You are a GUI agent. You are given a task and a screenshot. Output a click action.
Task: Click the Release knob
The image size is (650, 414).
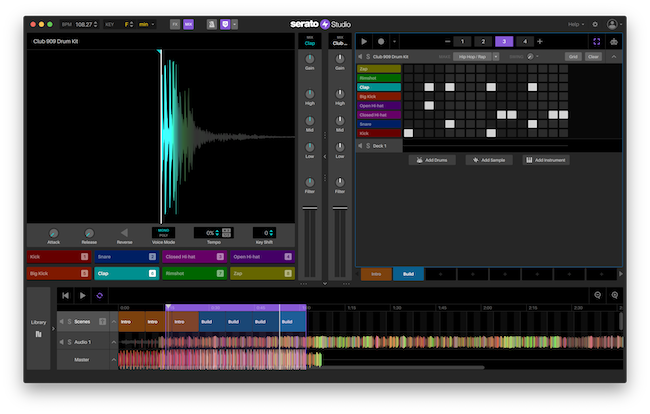point(89,233)
